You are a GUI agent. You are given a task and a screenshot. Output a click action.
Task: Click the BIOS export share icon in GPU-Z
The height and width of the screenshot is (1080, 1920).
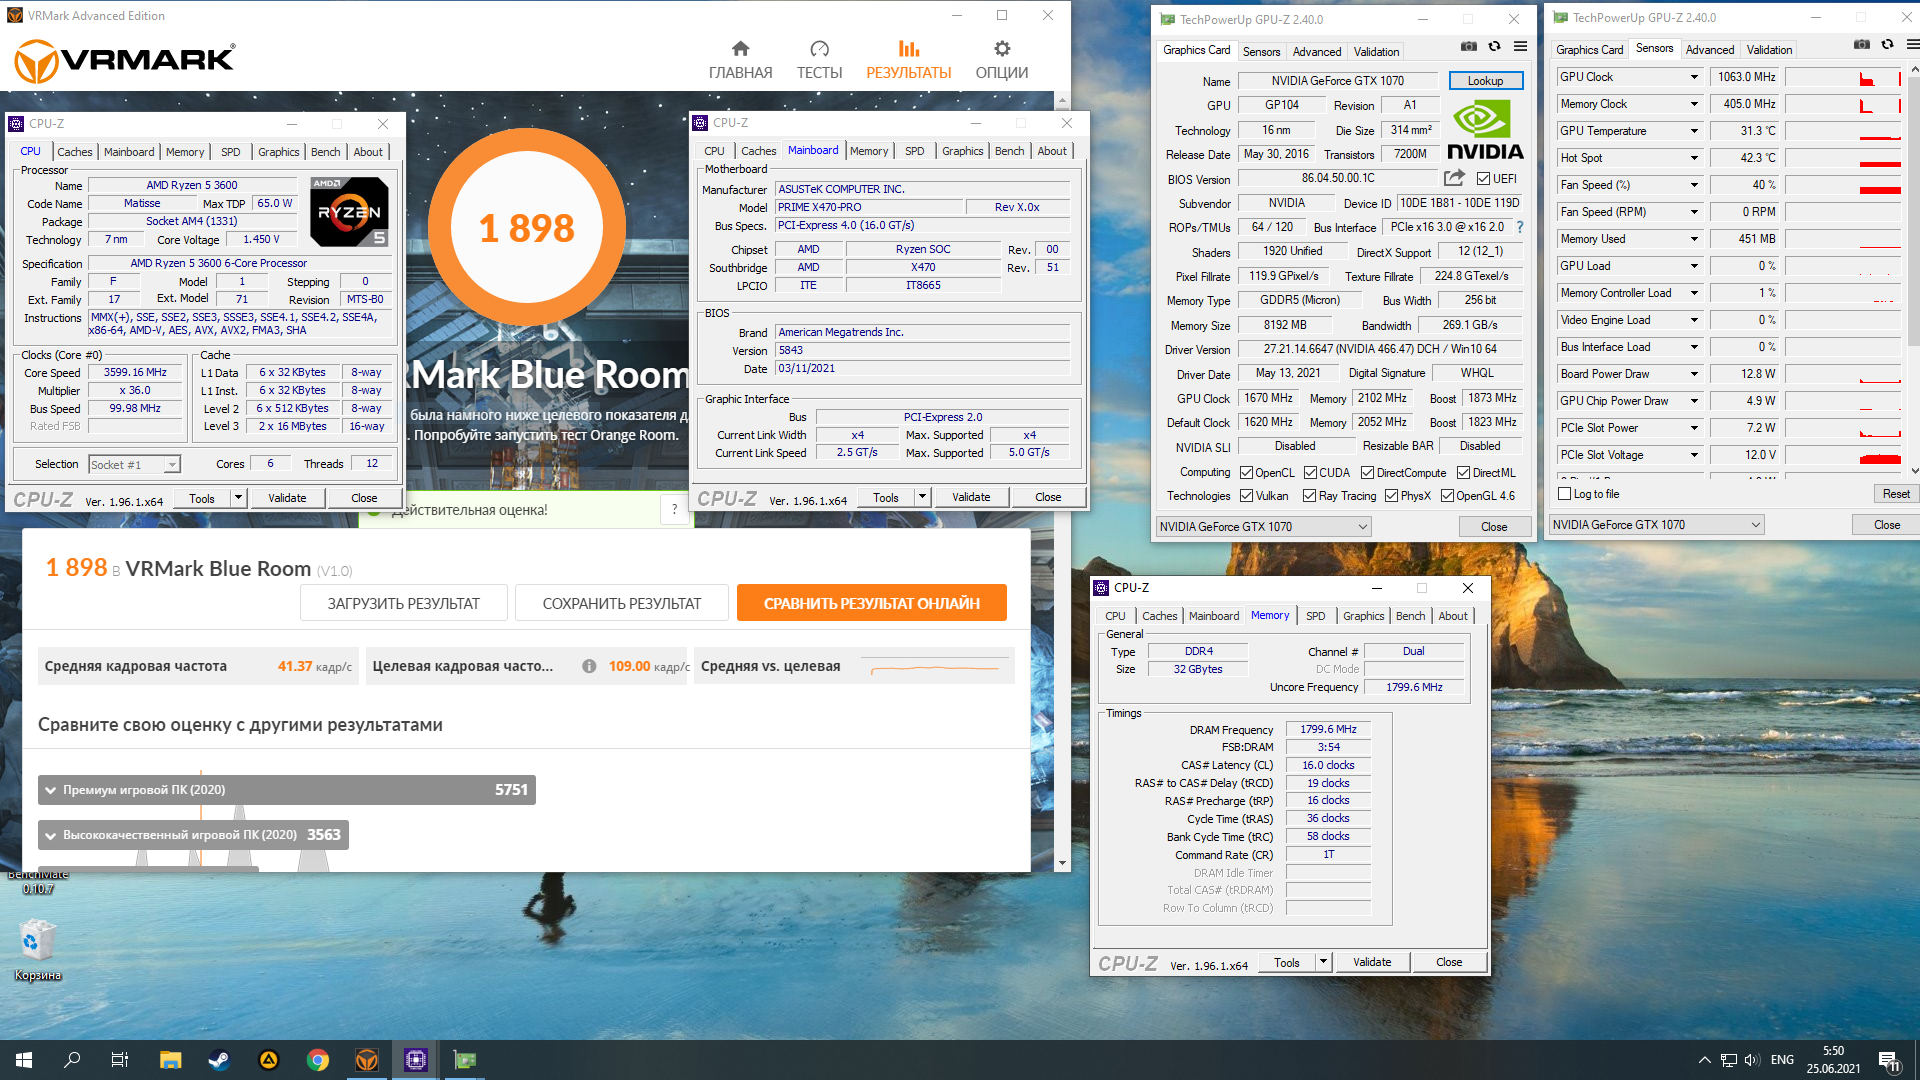tap(1454, 178)
